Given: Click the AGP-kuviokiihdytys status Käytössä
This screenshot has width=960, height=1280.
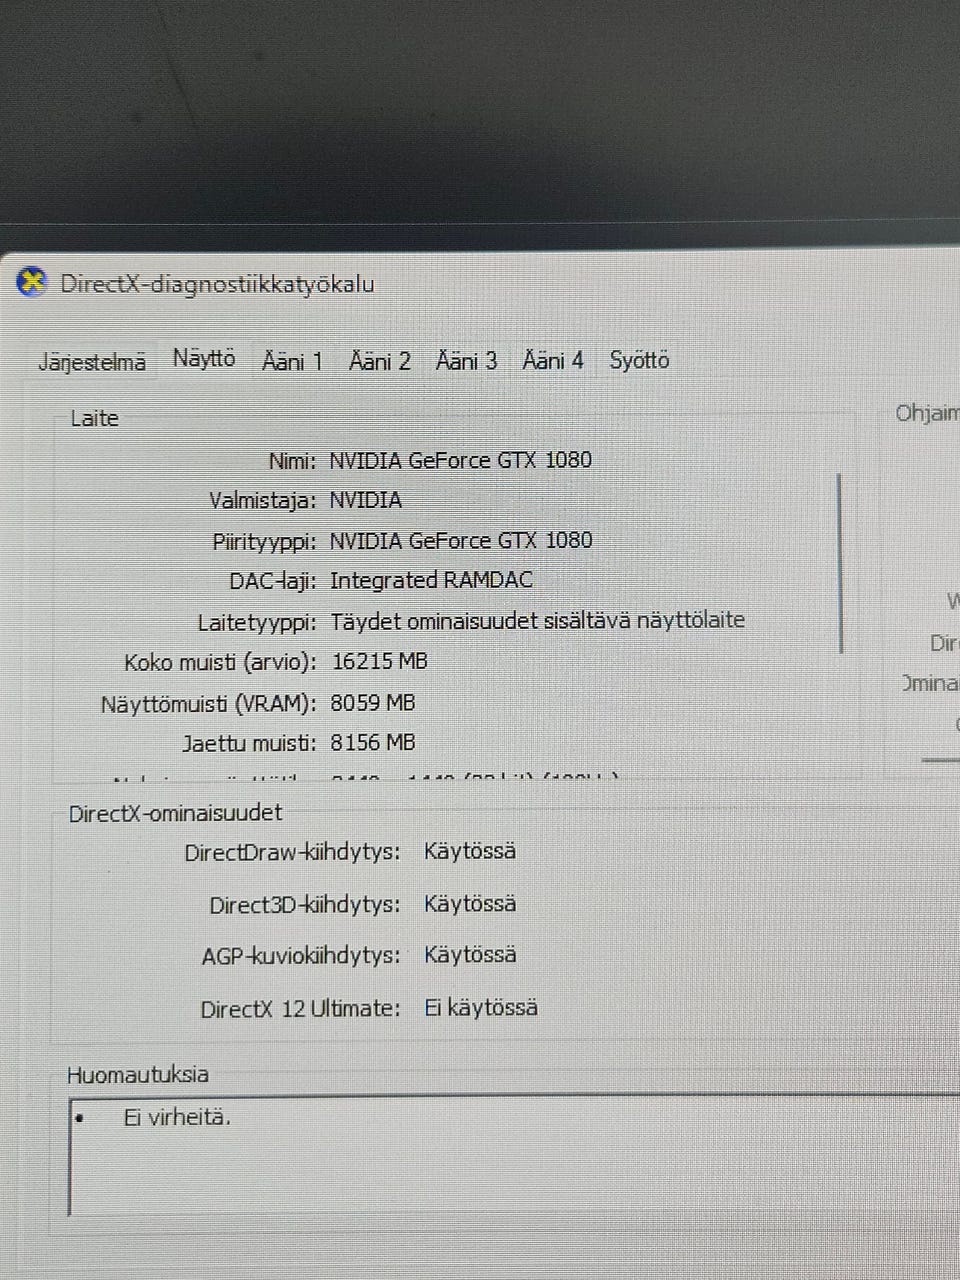Looking at the screenshot, I should (470, 954).
